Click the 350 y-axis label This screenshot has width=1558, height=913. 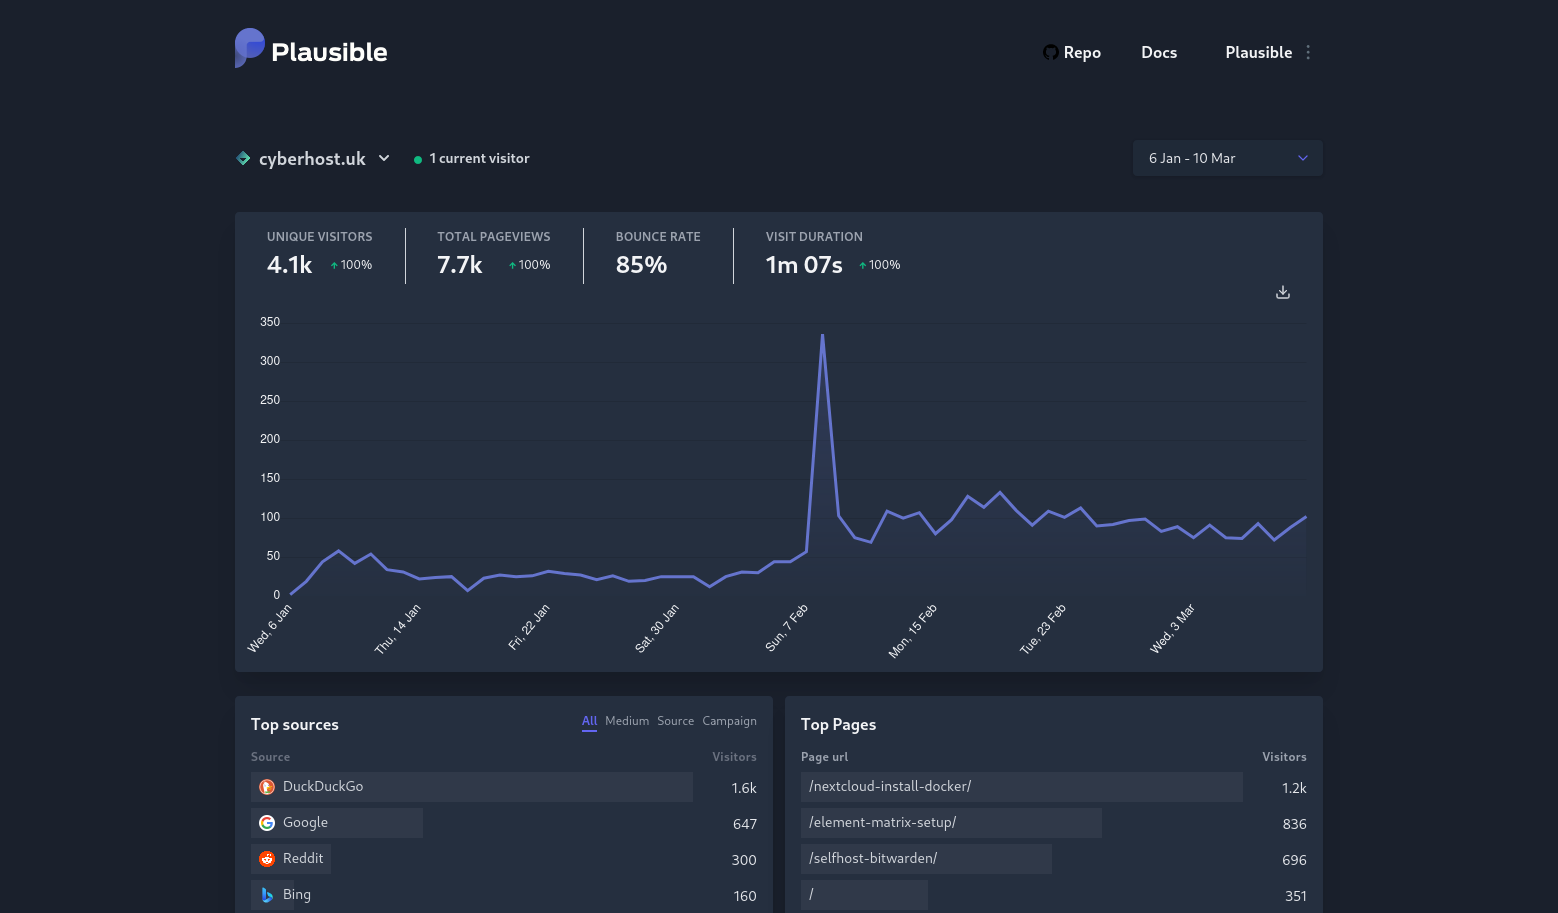coord(270,322)
